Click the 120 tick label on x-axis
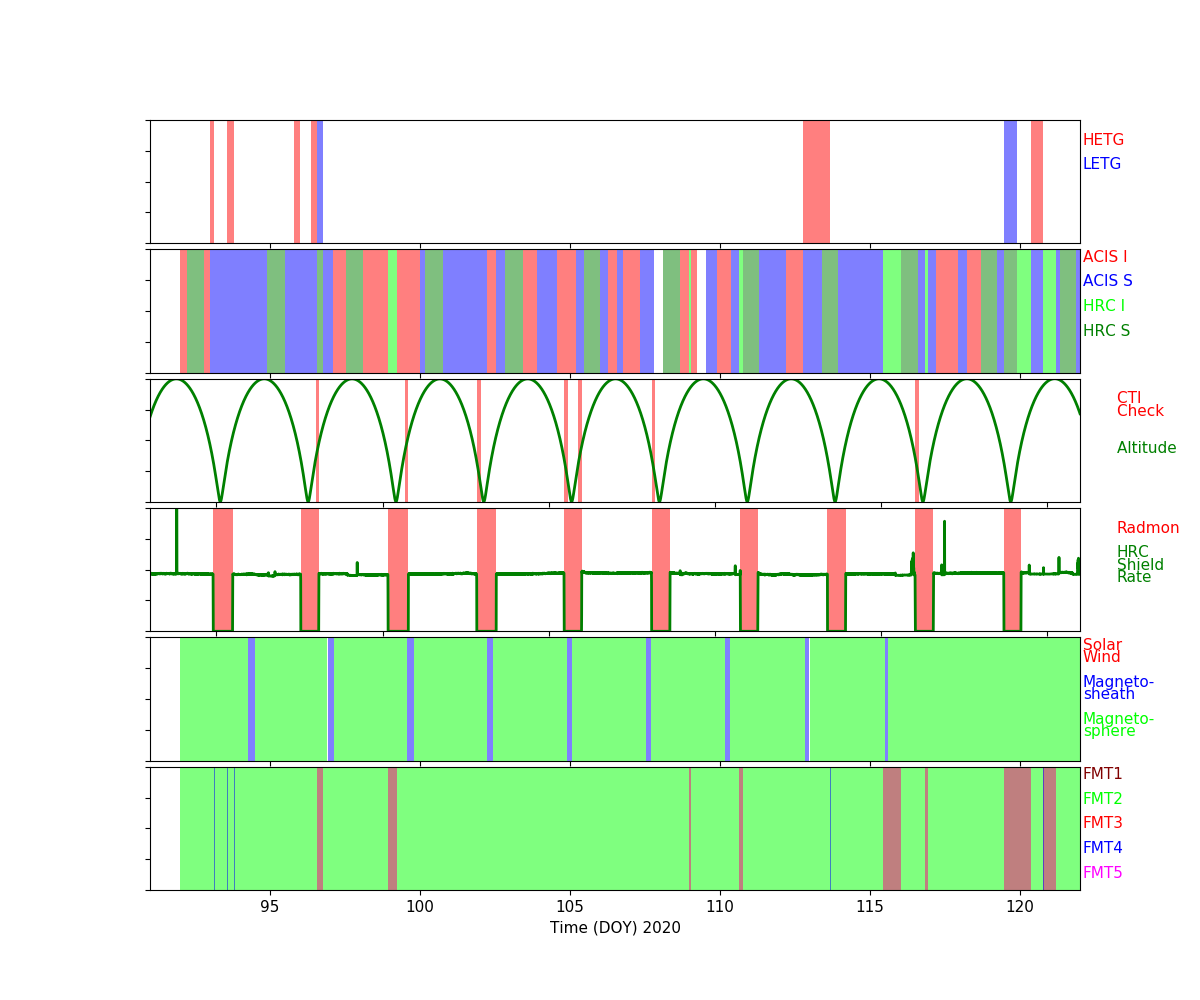This screenshot has width=1200, height=1000. pyautogui.click(x=1020, y=907)
